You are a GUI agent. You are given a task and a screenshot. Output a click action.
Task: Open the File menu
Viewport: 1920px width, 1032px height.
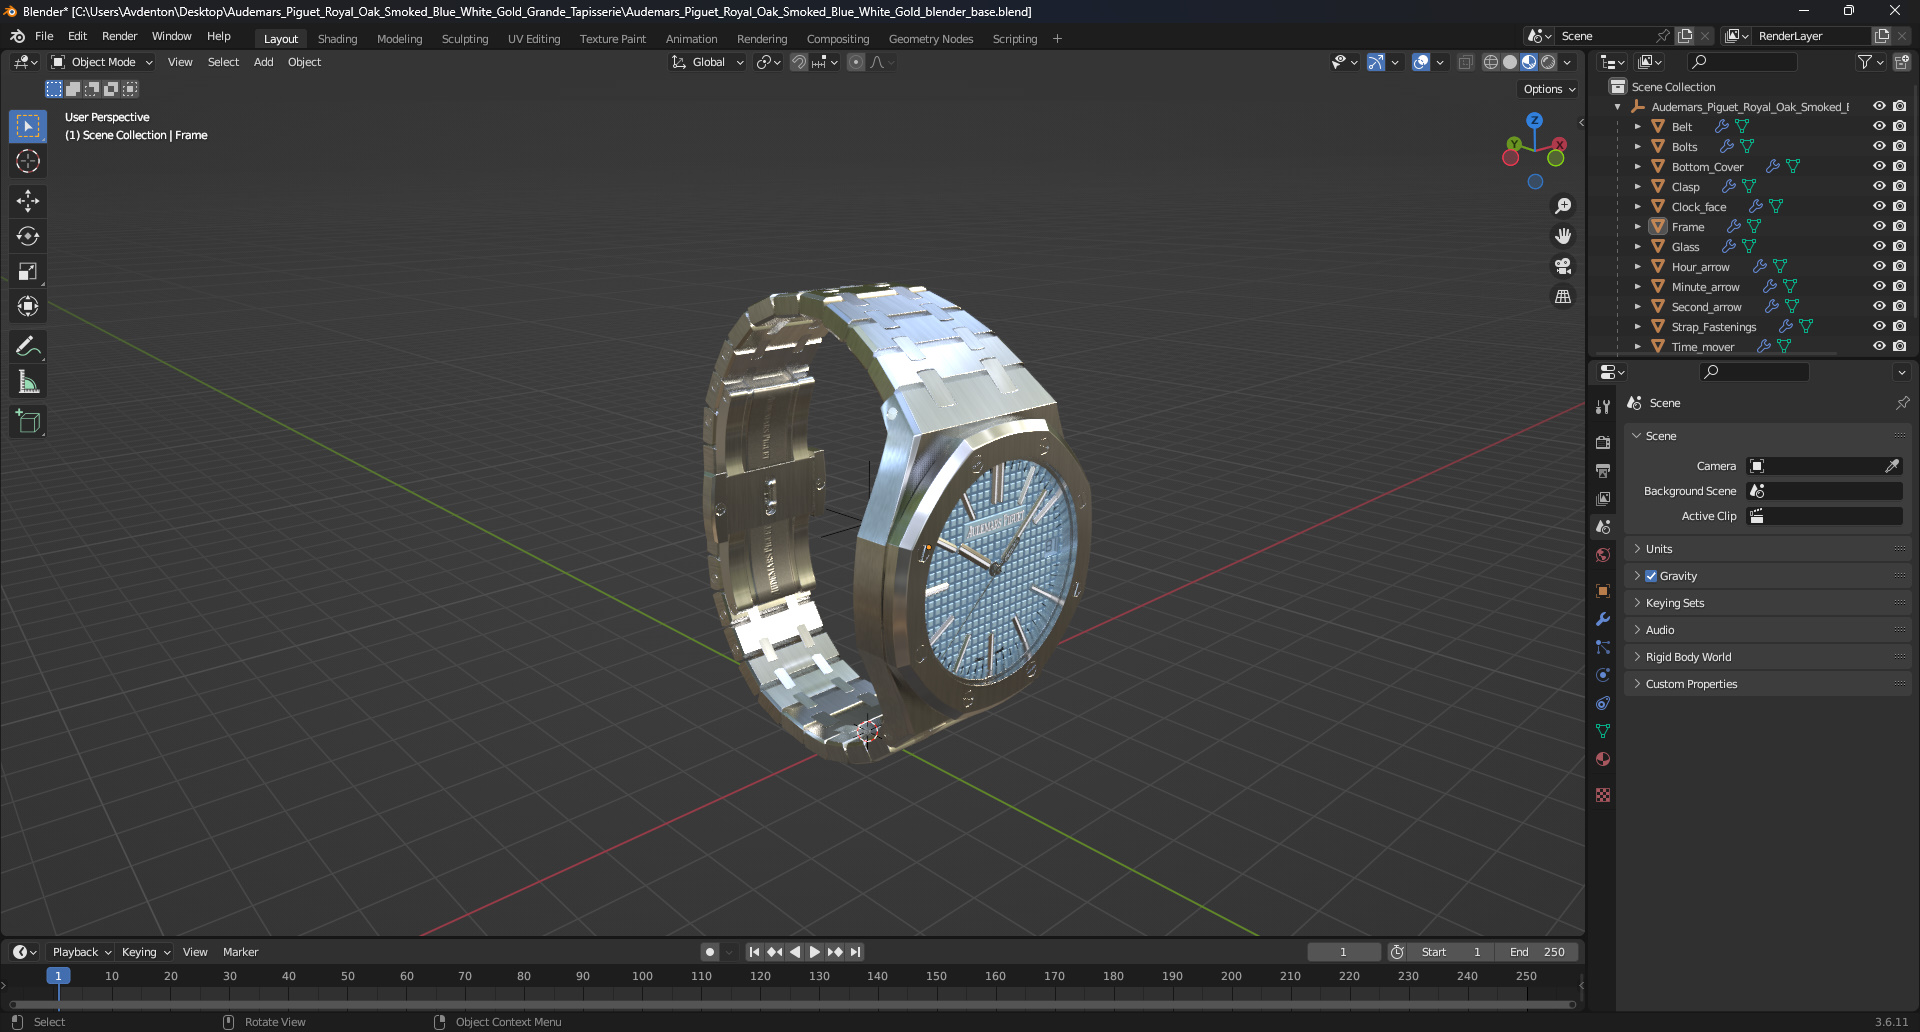pyautogui.click(x=44, y=36)
